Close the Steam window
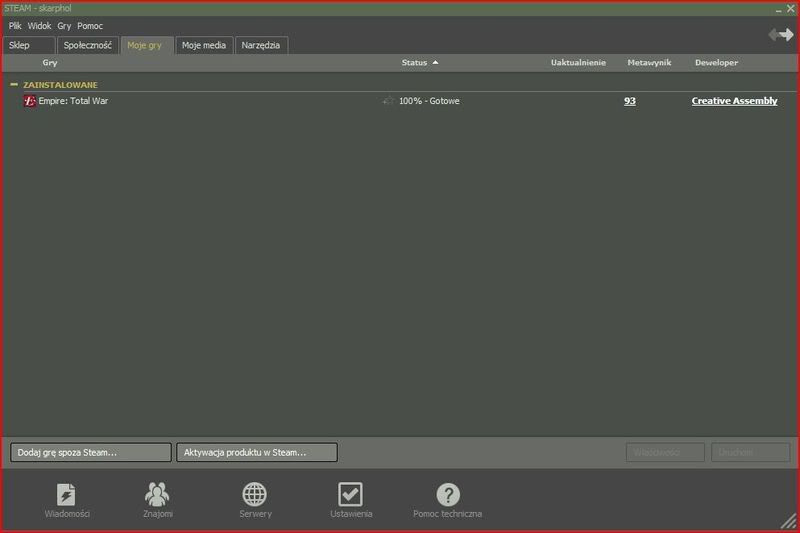Image resolution: width=800 pixels, height=533 pixels. tap(790, 9)
